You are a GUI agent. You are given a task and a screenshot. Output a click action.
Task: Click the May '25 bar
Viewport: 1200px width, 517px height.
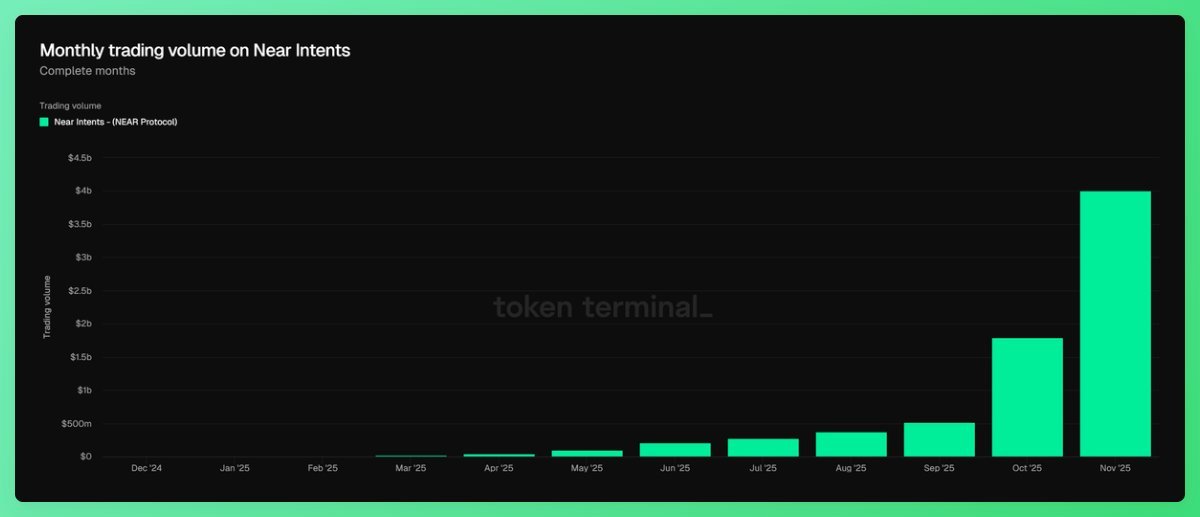pyautogui.click(x=587, y=453)
